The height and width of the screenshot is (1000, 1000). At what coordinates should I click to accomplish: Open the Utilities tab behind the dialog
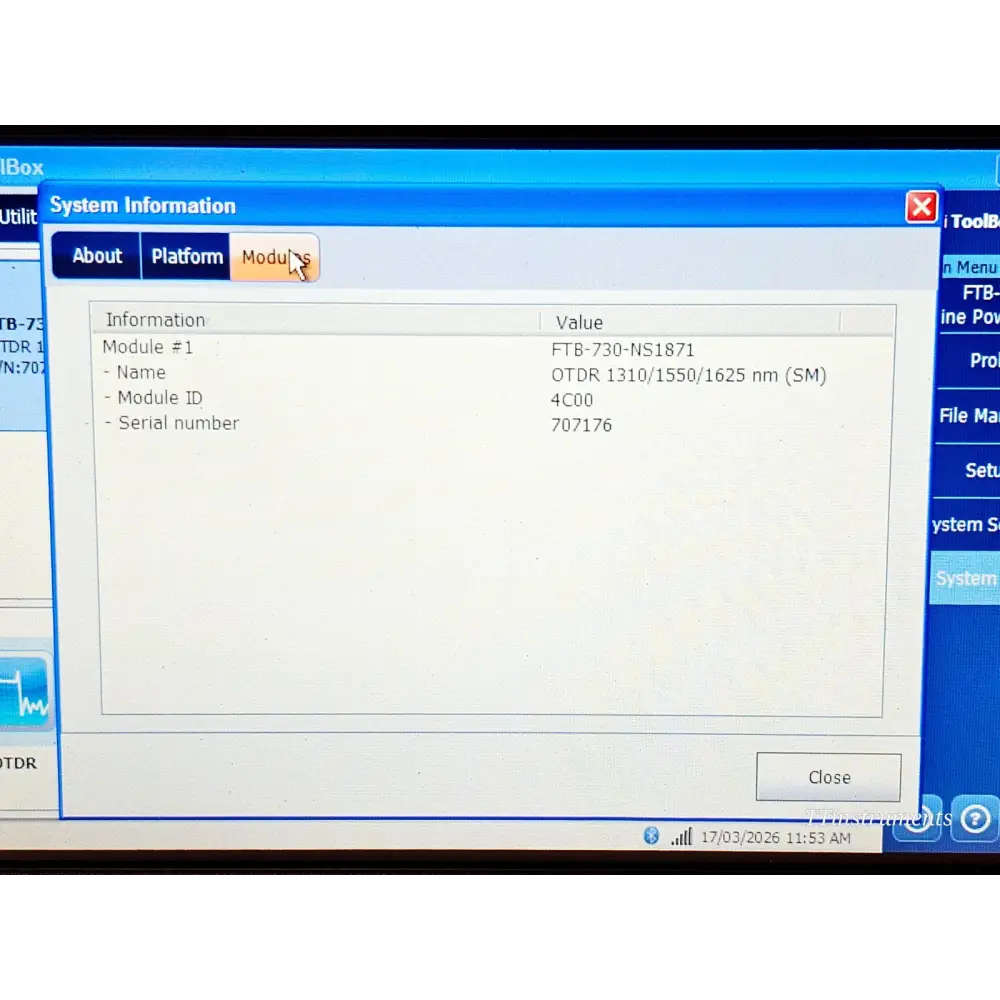(x=18, y=217)
